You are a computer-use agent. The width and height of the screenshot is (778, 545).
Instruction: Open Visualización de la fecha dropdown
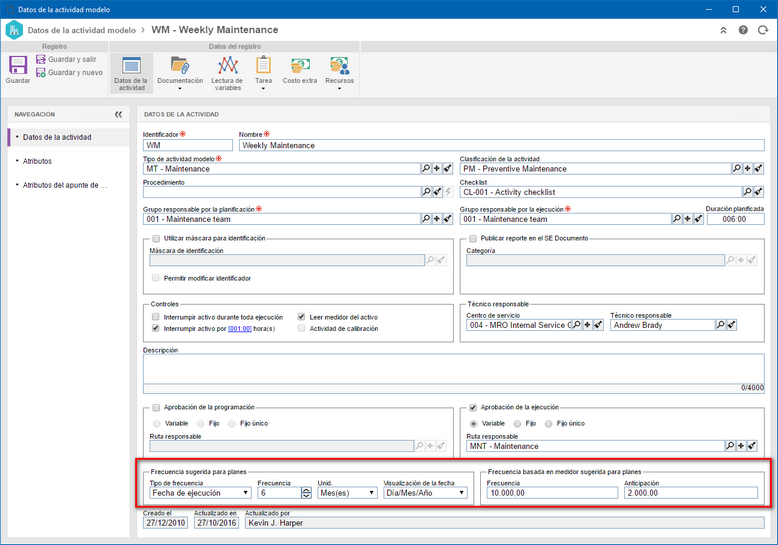point(425,493)
